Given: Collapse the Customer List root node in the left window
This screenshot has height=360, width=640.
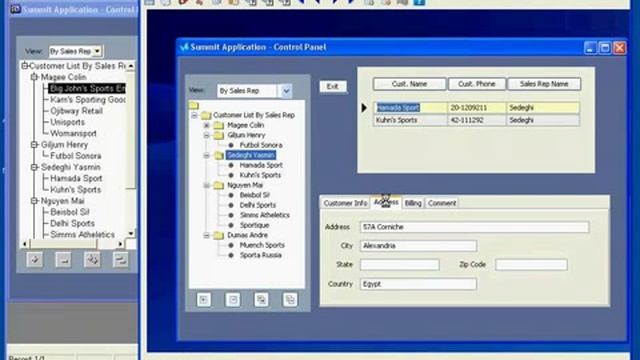Looking at the screenshot, I should (25, 66).
